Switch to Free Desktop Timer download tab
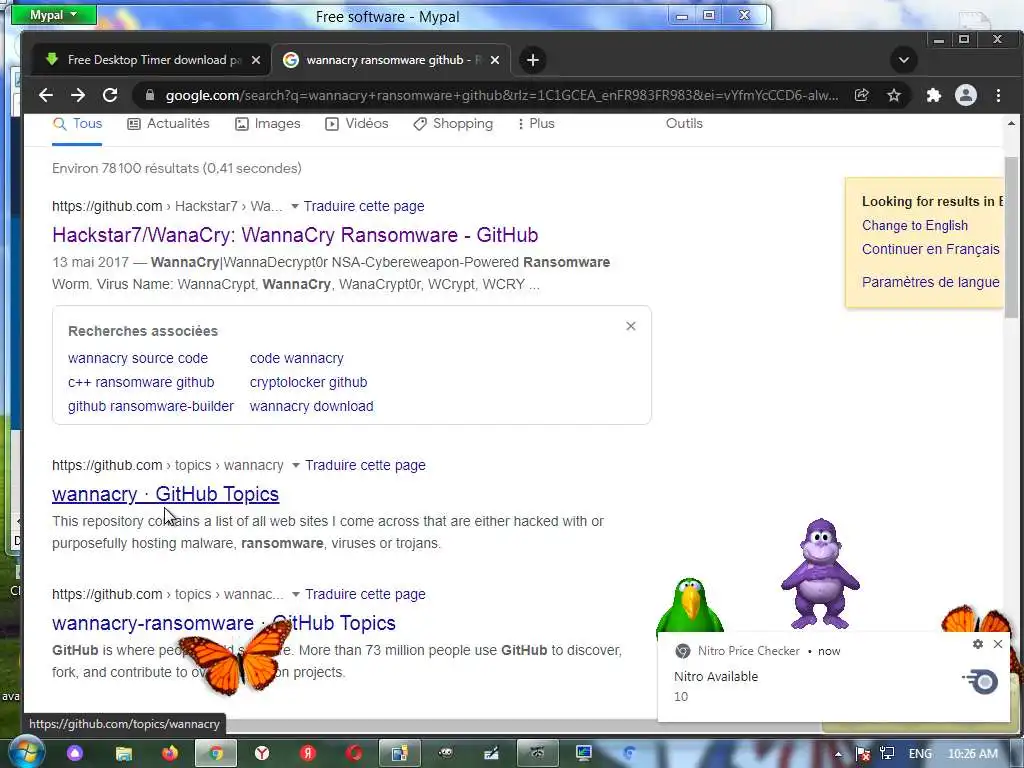Screen dimensions: 1024x768 150,60
